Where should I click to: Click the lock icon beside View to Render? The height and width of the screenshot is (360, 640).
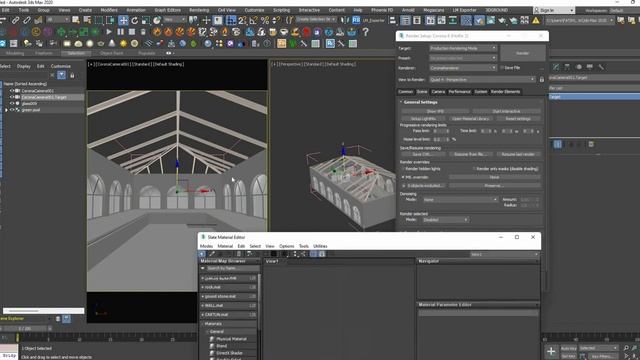point(542,80)
